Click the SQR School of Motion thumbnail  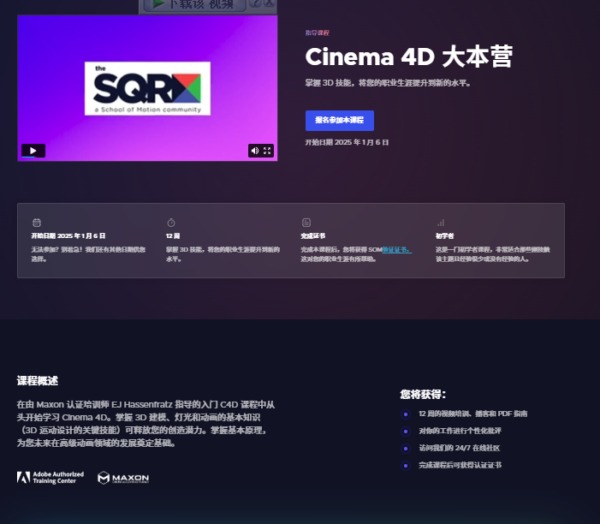pyautogui.click(x=147, y=88)
